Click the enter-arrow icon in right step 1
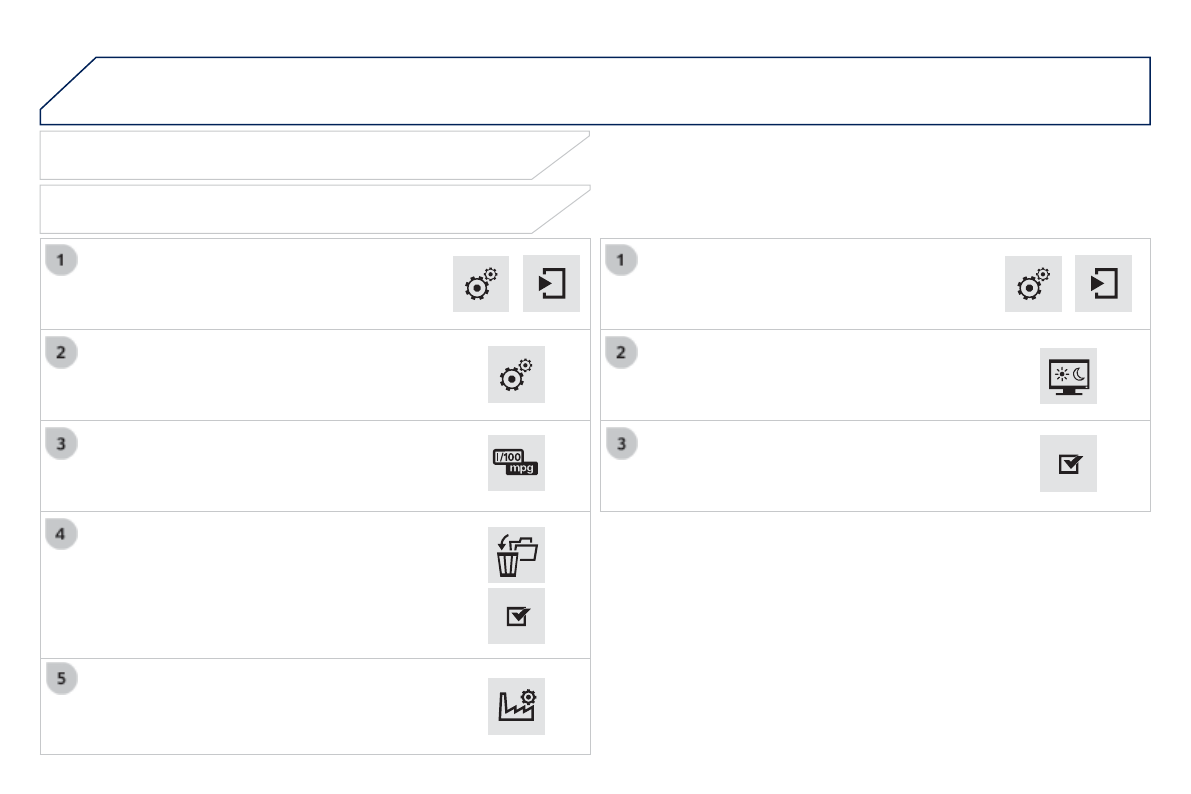This screenshot has width=1191, height=794. coord(1103,284)
